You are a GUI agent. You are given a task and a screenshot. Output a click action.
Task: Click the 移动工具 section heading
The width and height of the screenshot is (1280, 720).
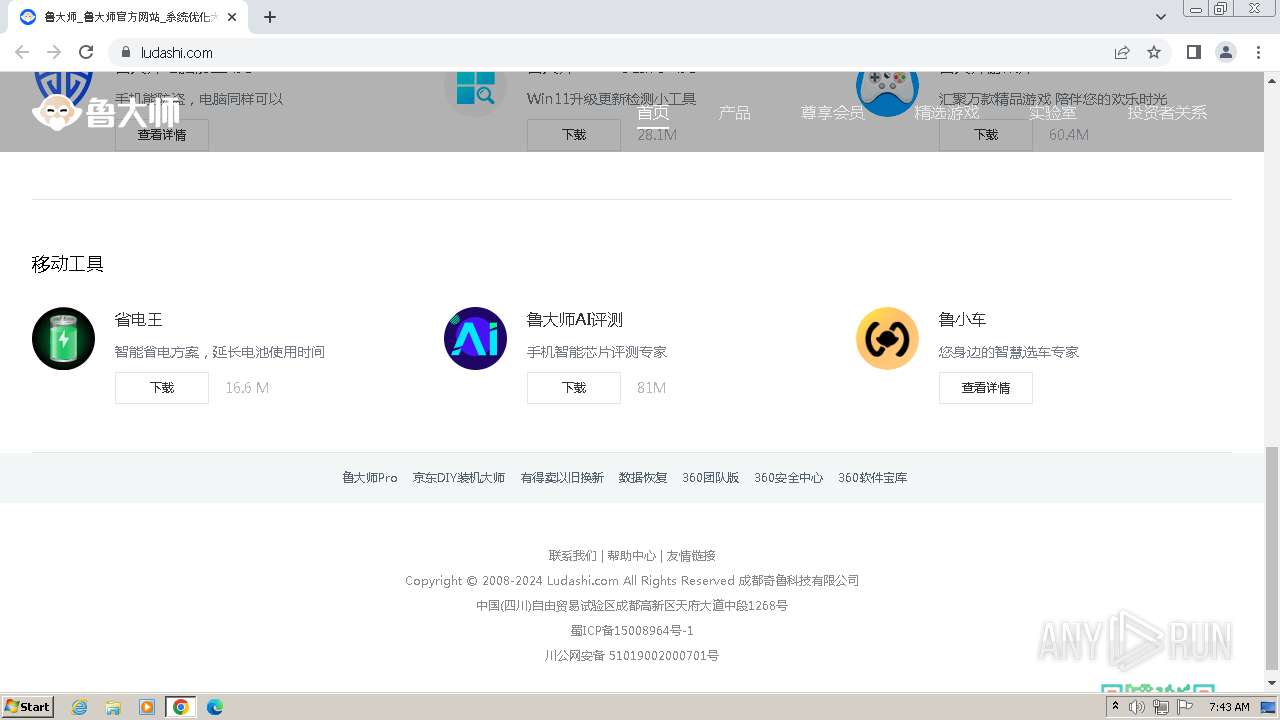pos(68,264)
